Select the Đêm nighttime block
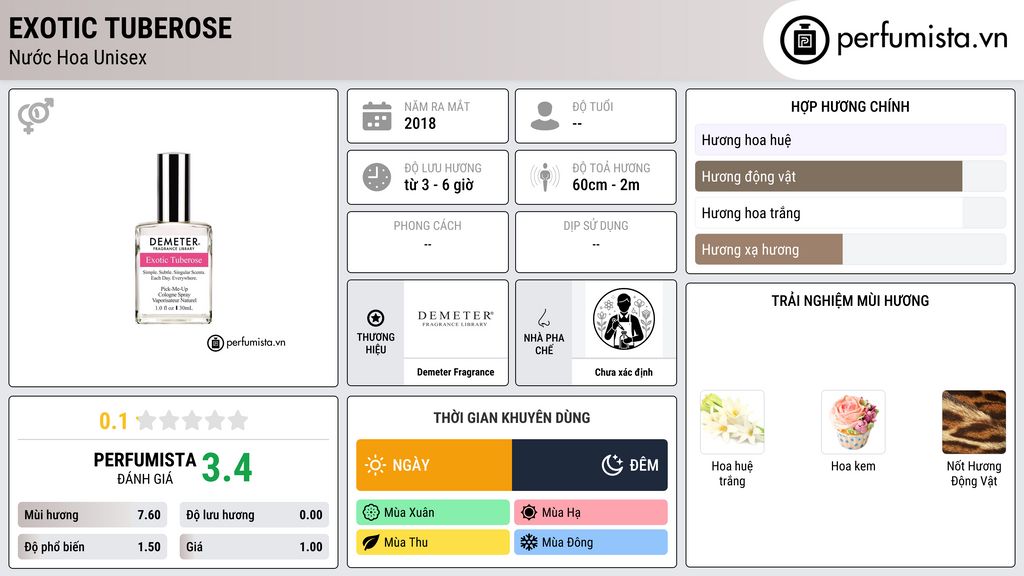The width and height of the screenshot is (1024, 576). [590, 465]
